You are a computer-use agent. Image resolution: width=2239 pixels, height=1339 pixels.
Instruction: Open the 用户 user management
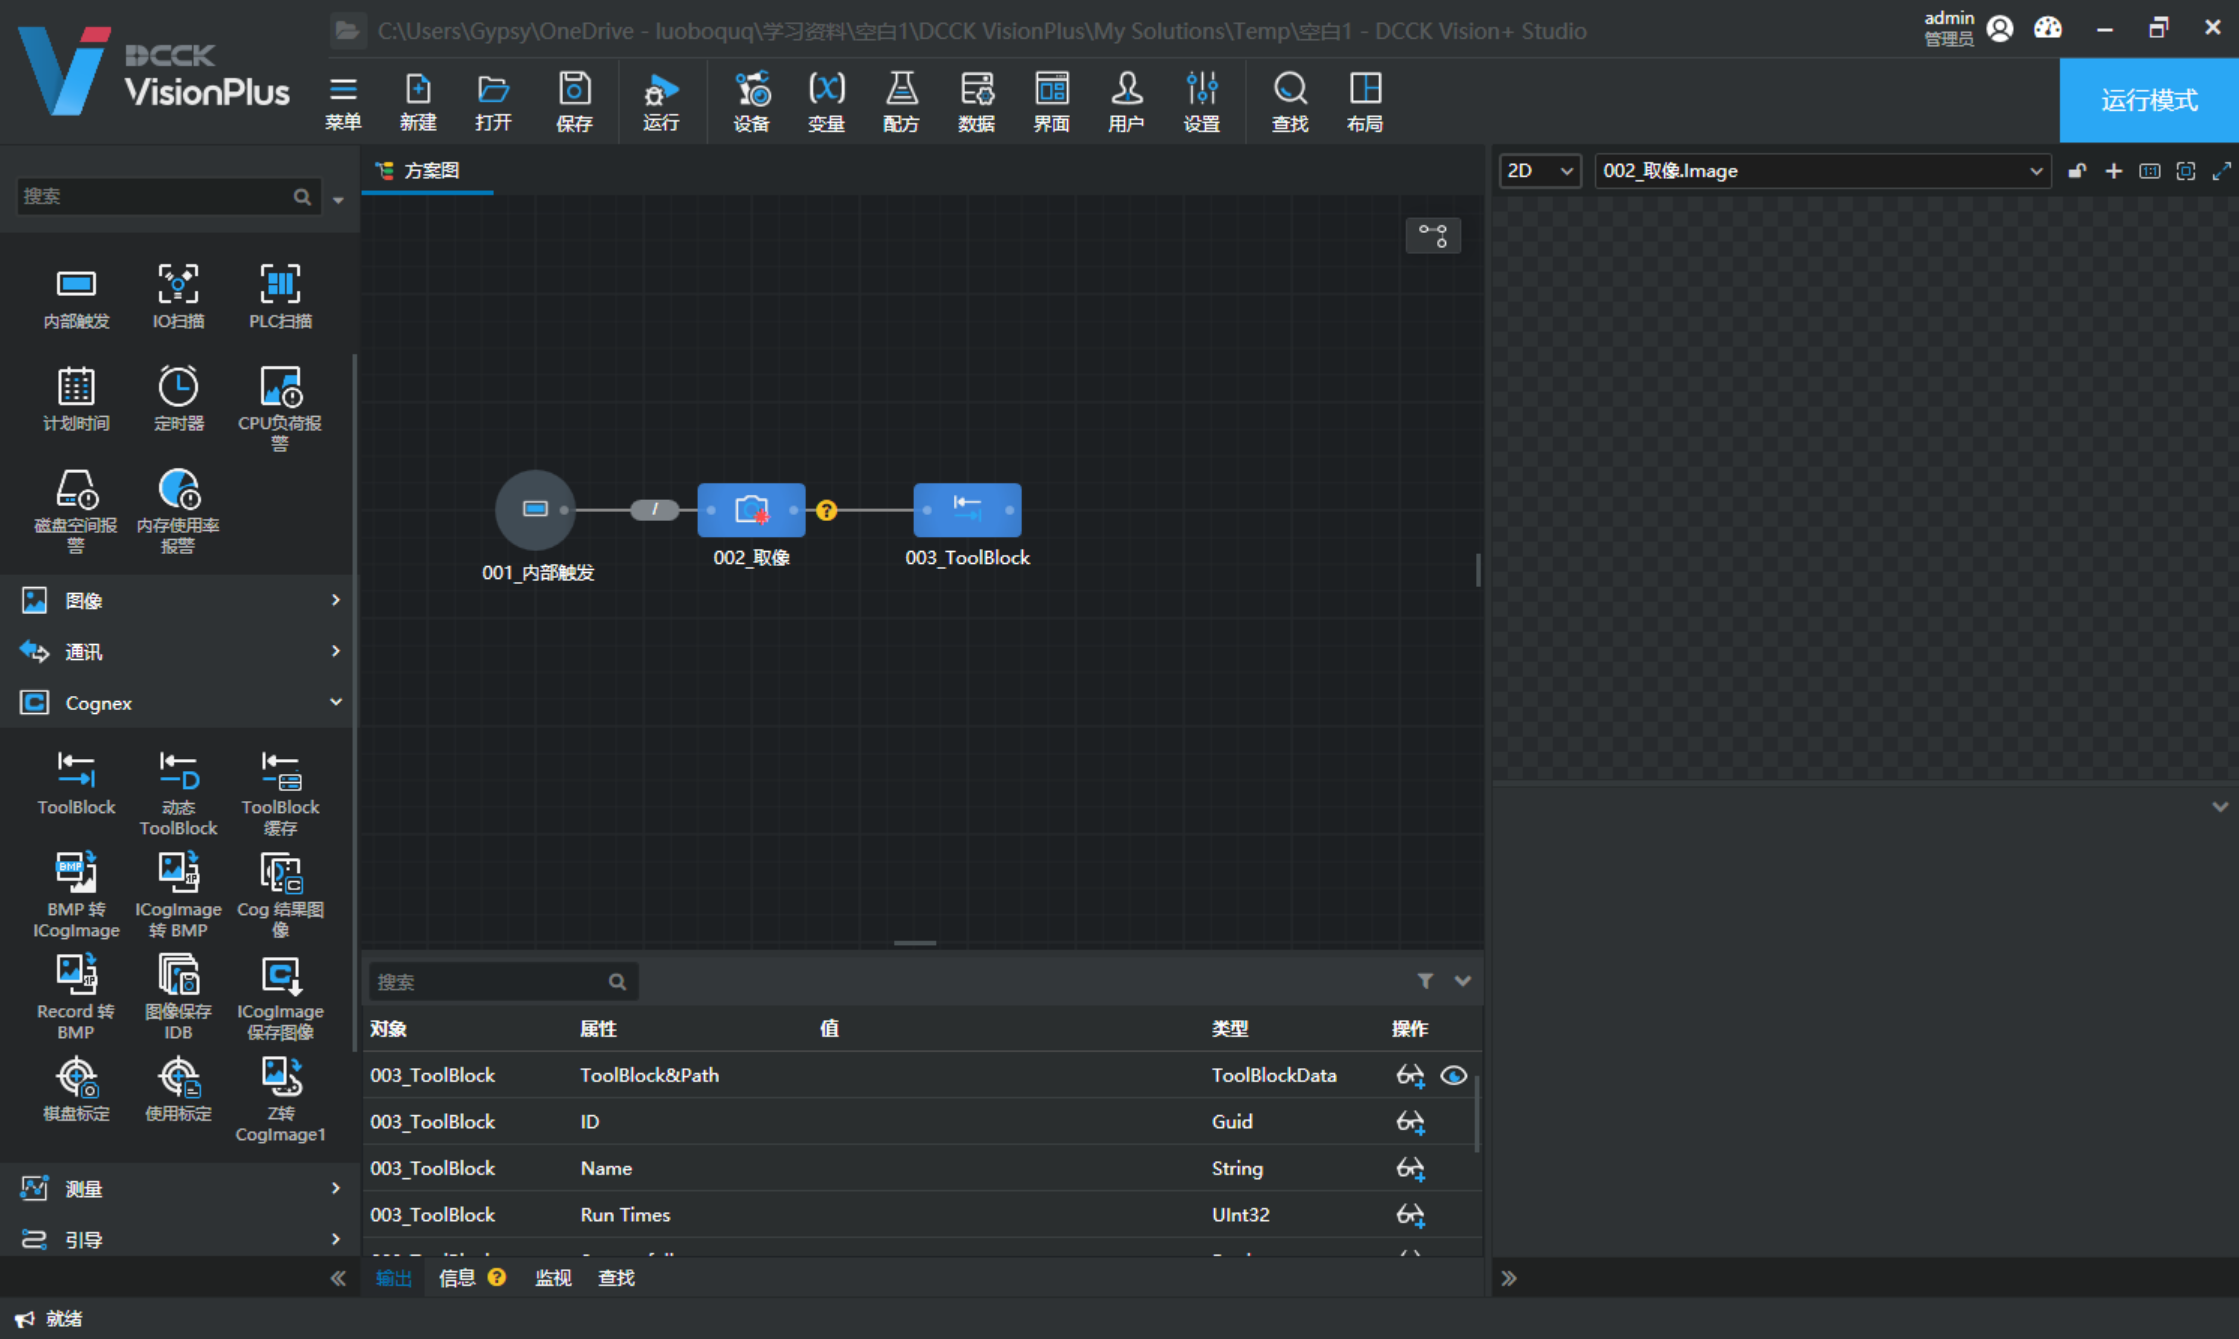(x=1126, y=102)
